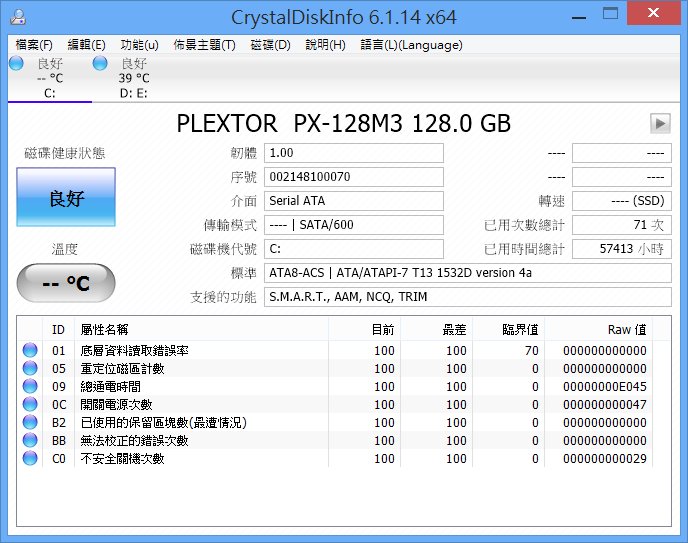Click the next disk arrow button

(660, 124)
